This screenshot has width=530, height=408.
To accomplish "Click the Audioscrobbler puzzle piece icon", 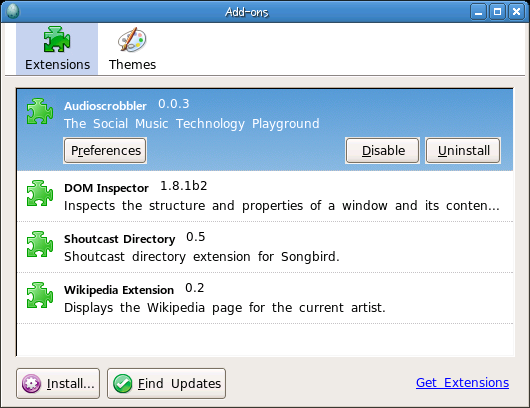I will coord(40,111).
